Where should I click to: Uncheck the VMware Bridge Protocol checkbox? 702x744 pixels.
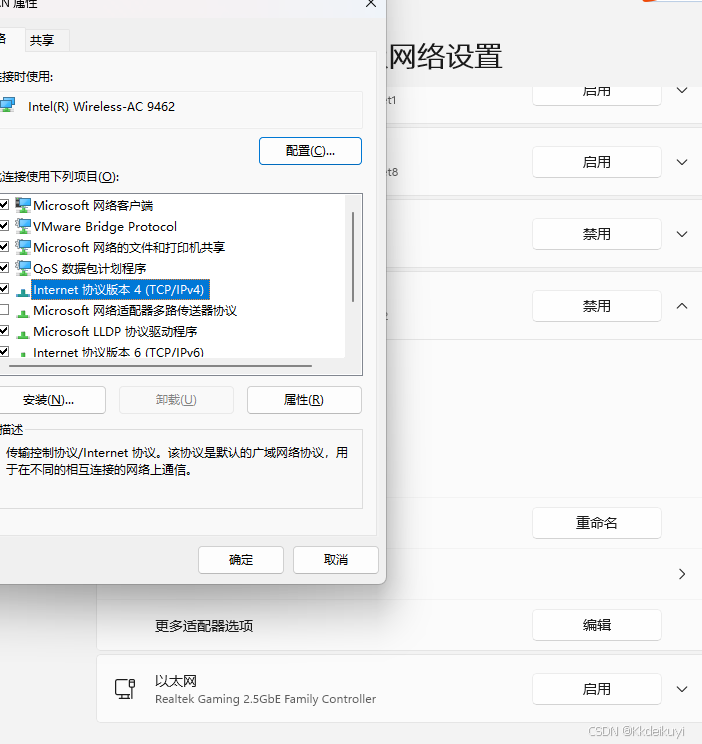4,226
